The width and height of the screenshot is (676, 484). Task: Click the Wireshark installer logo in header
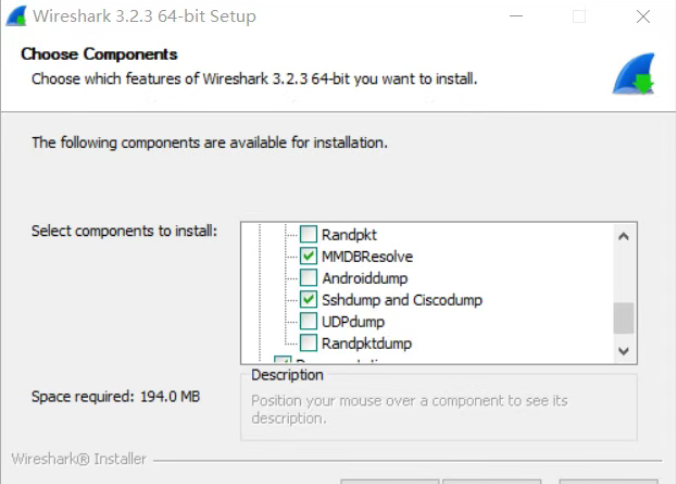pyautogui.click(x=634, y=73)
